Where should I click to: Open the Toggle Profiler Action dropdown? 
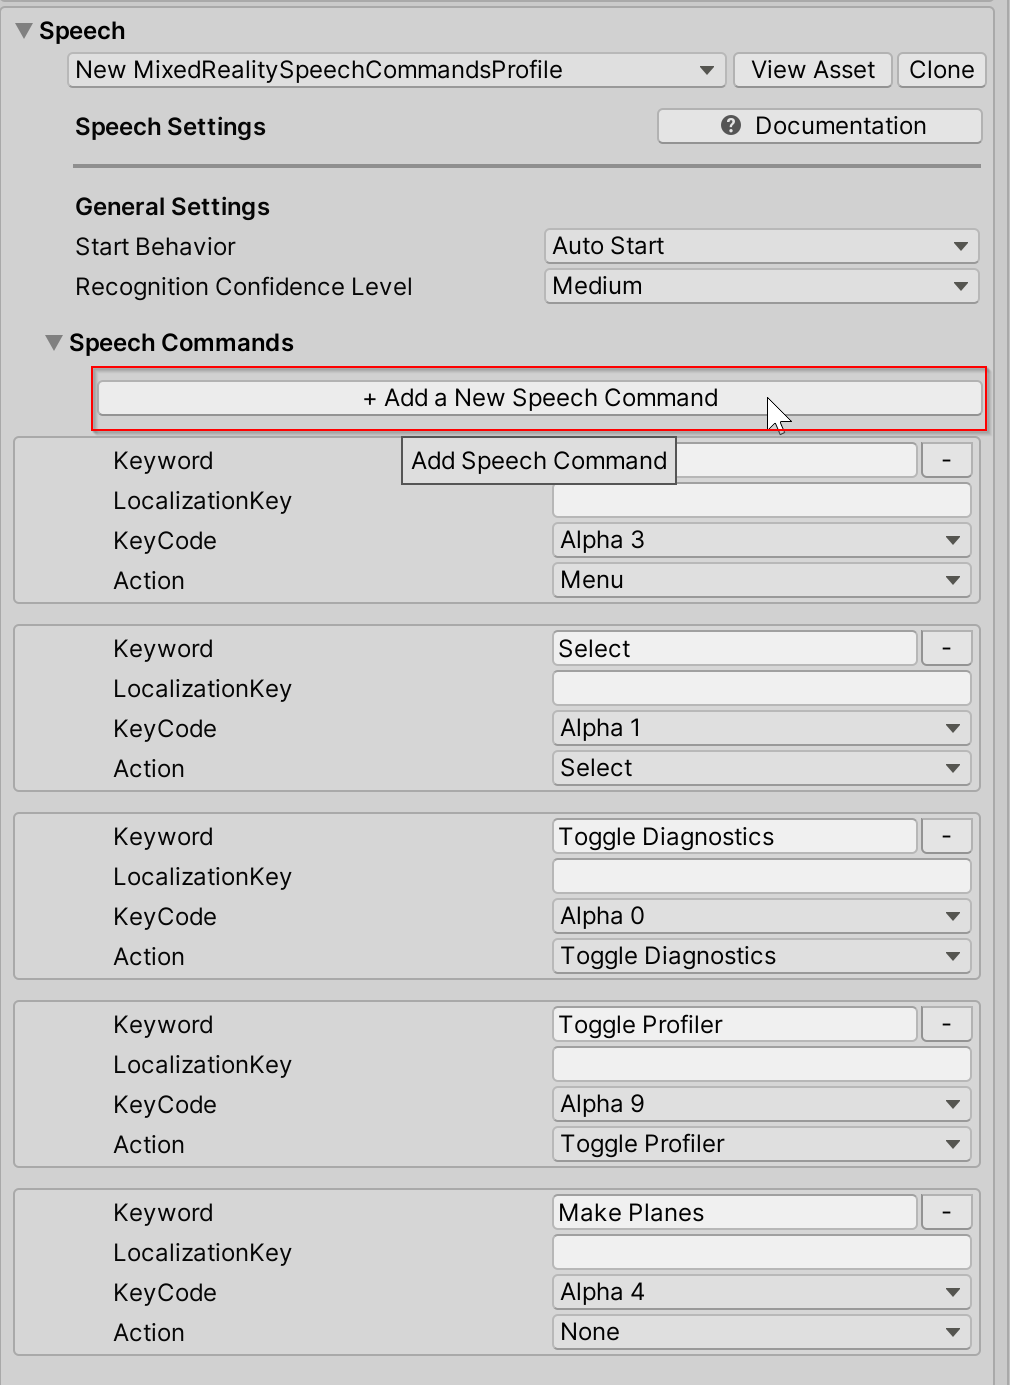(x=762, y=1144)
